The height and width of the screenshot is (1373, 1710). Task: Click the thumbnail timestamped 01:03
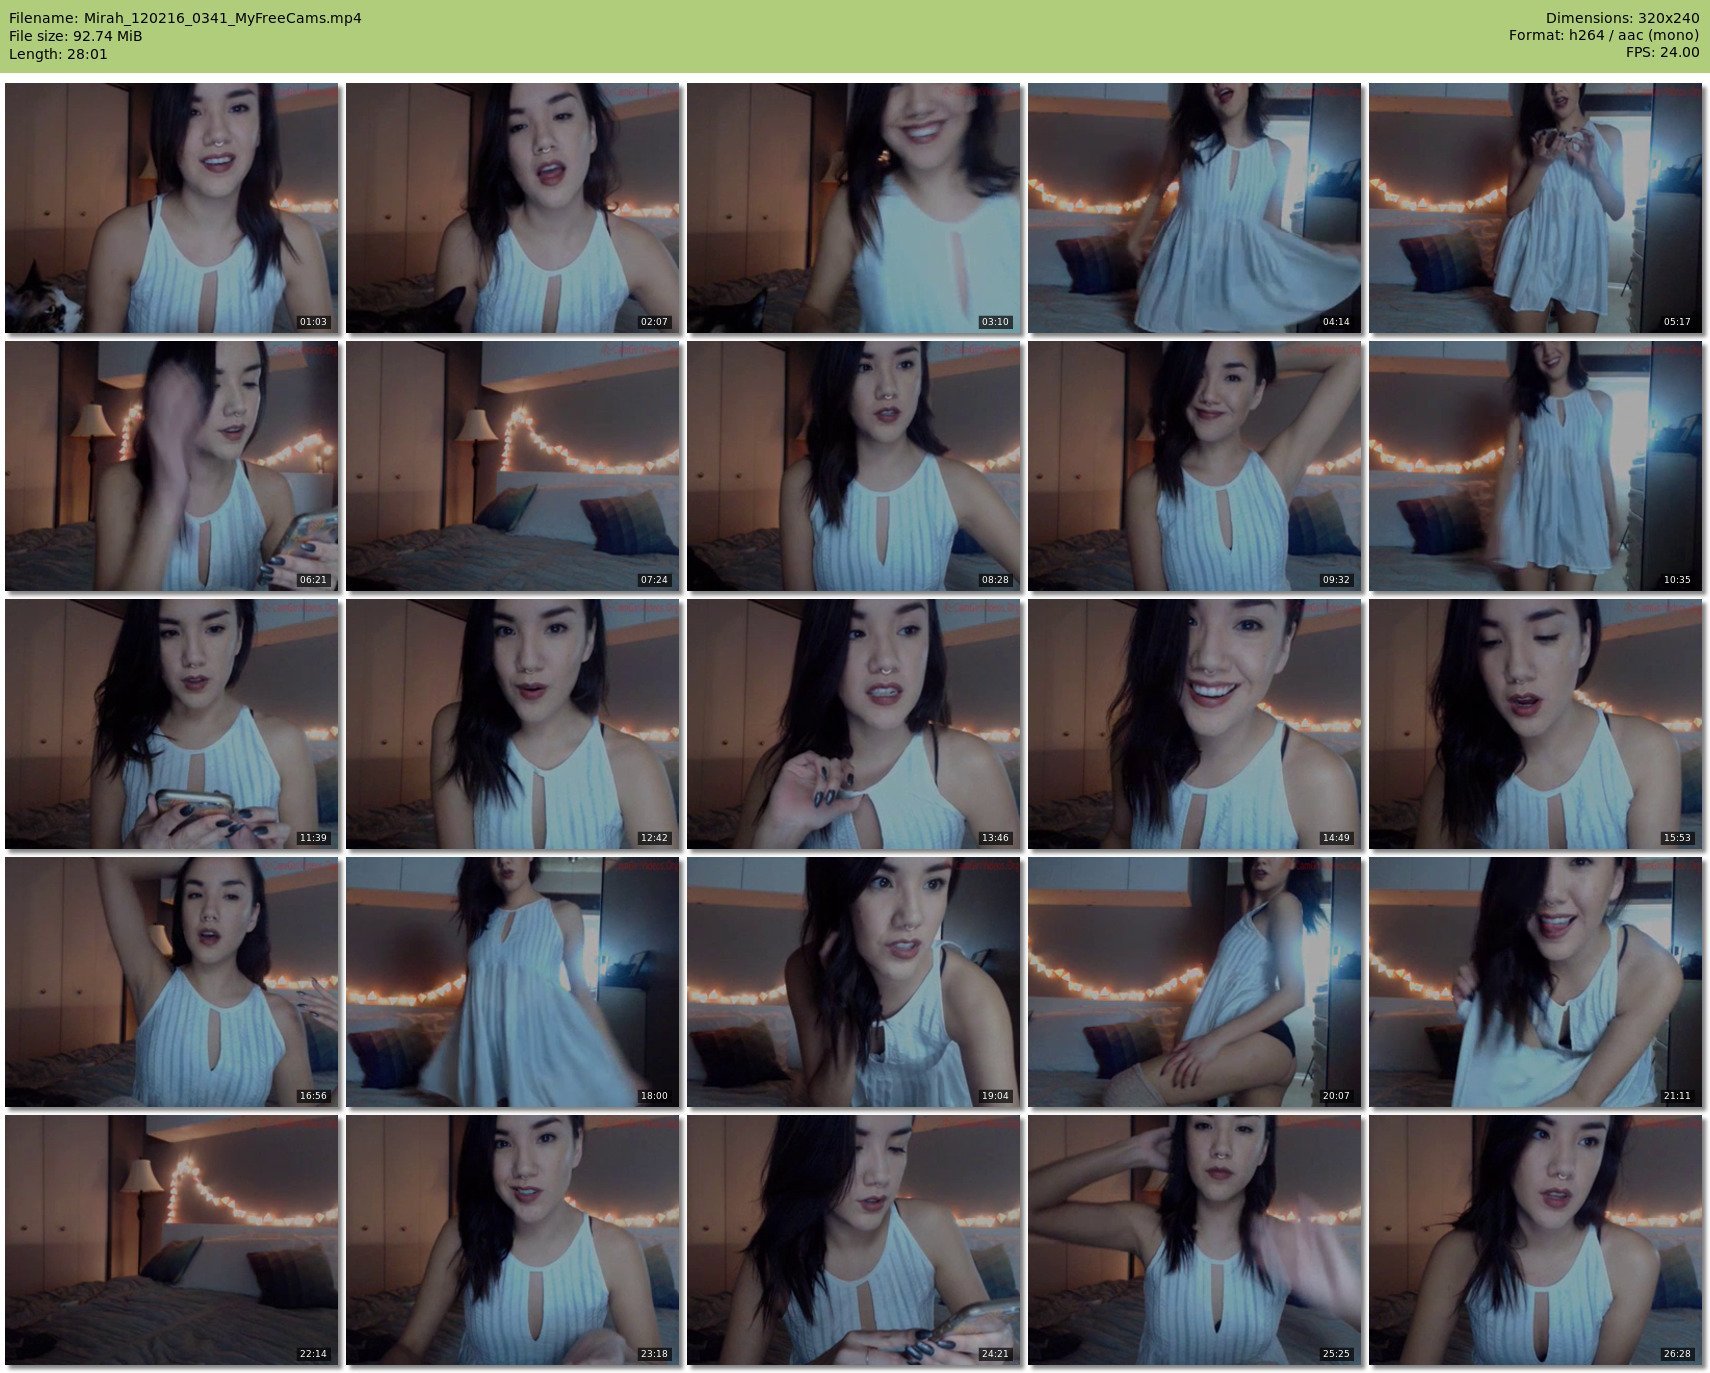click(x=172, y=208)
